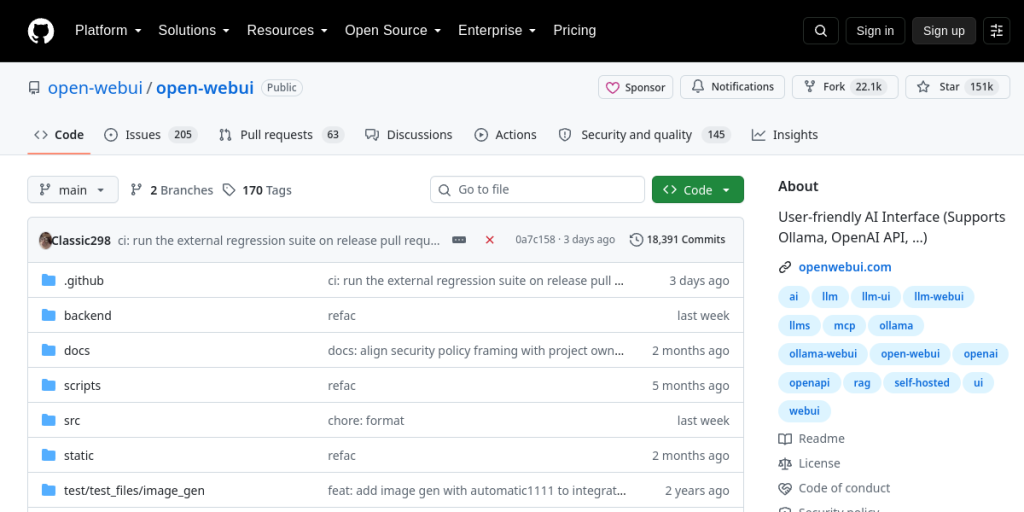The height and width of the screenshot is (512, 1024).
Task: Open commit hash 0a7c158
Action: click(x=535, y=240)
